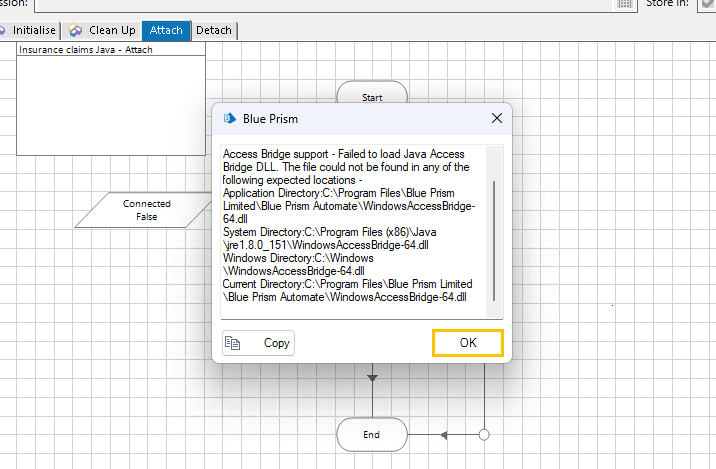Click inside the error message text area
Image resolution: width=716 pixels, height=469 pixels.
[350, 230]
